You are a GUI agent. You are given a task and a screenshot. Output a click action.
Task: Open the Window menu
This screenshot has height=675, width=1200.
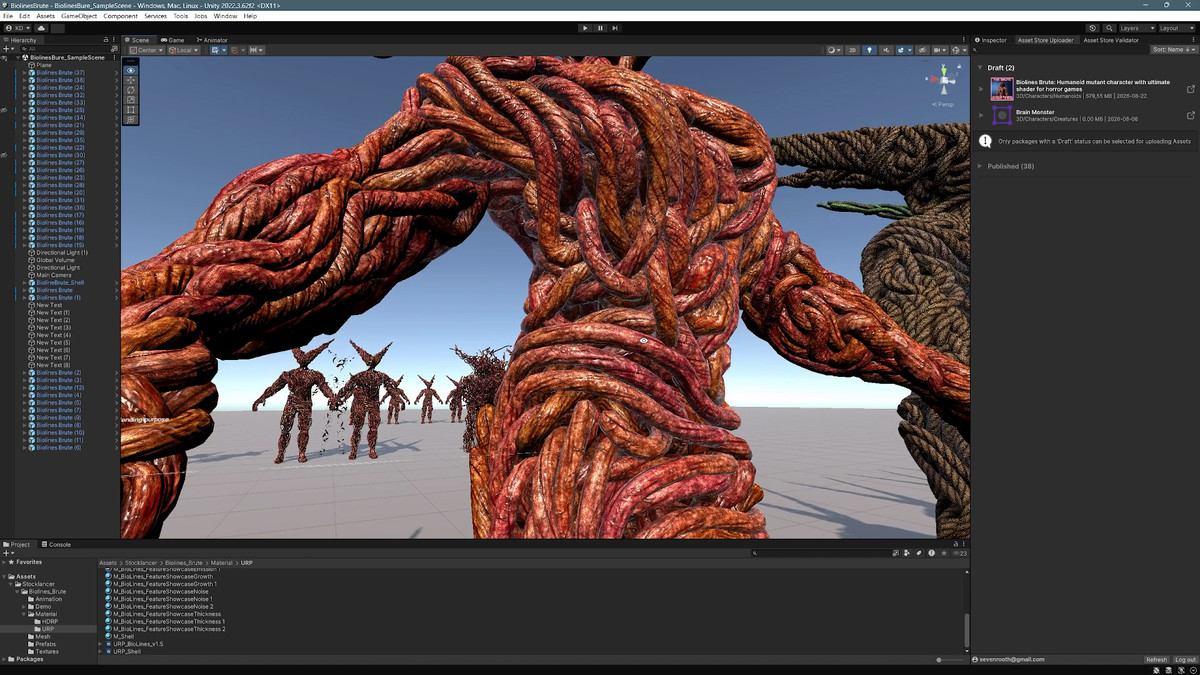click(x=225, y=16)
